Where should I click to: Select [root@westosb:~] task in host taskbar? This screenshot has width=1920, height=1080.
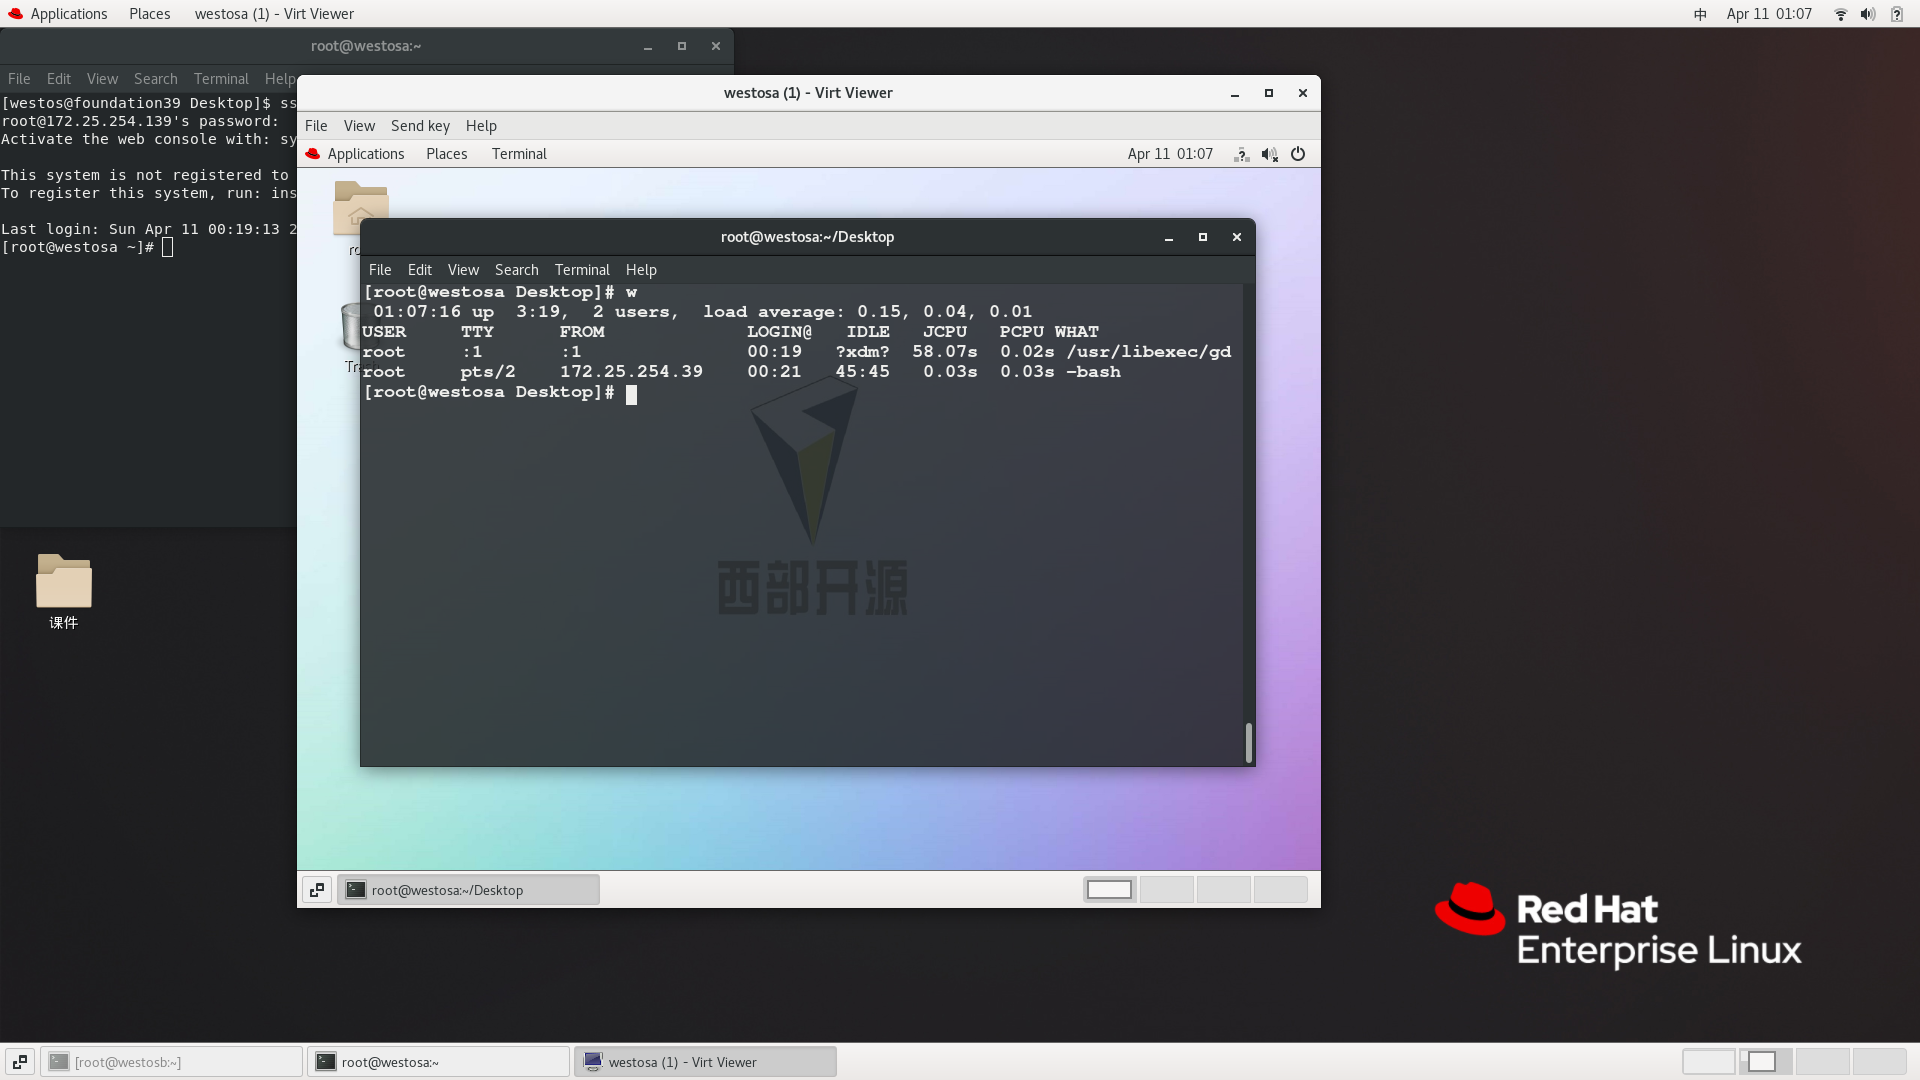(x=171, y=1062)
